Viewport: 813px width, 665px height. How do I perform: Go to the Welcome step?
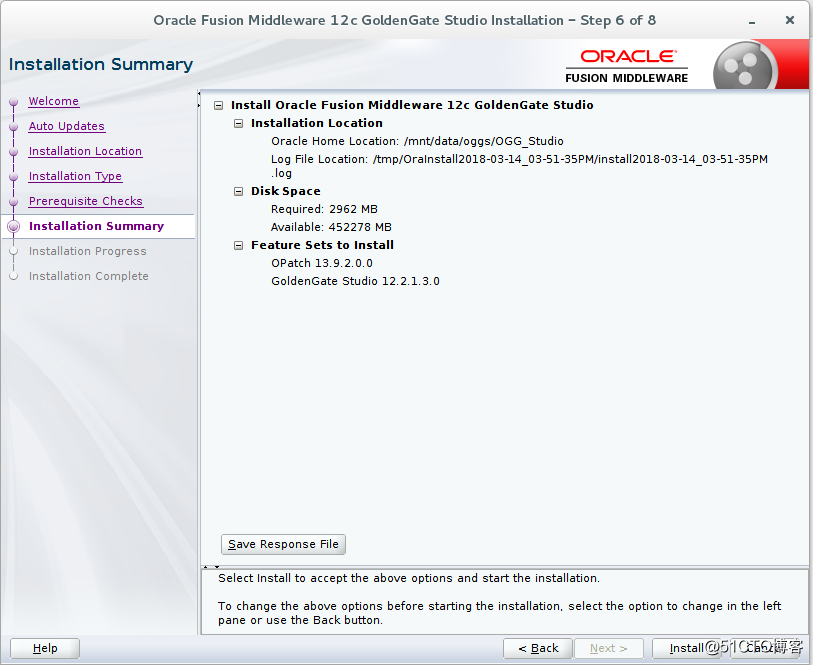coord(54,101)
